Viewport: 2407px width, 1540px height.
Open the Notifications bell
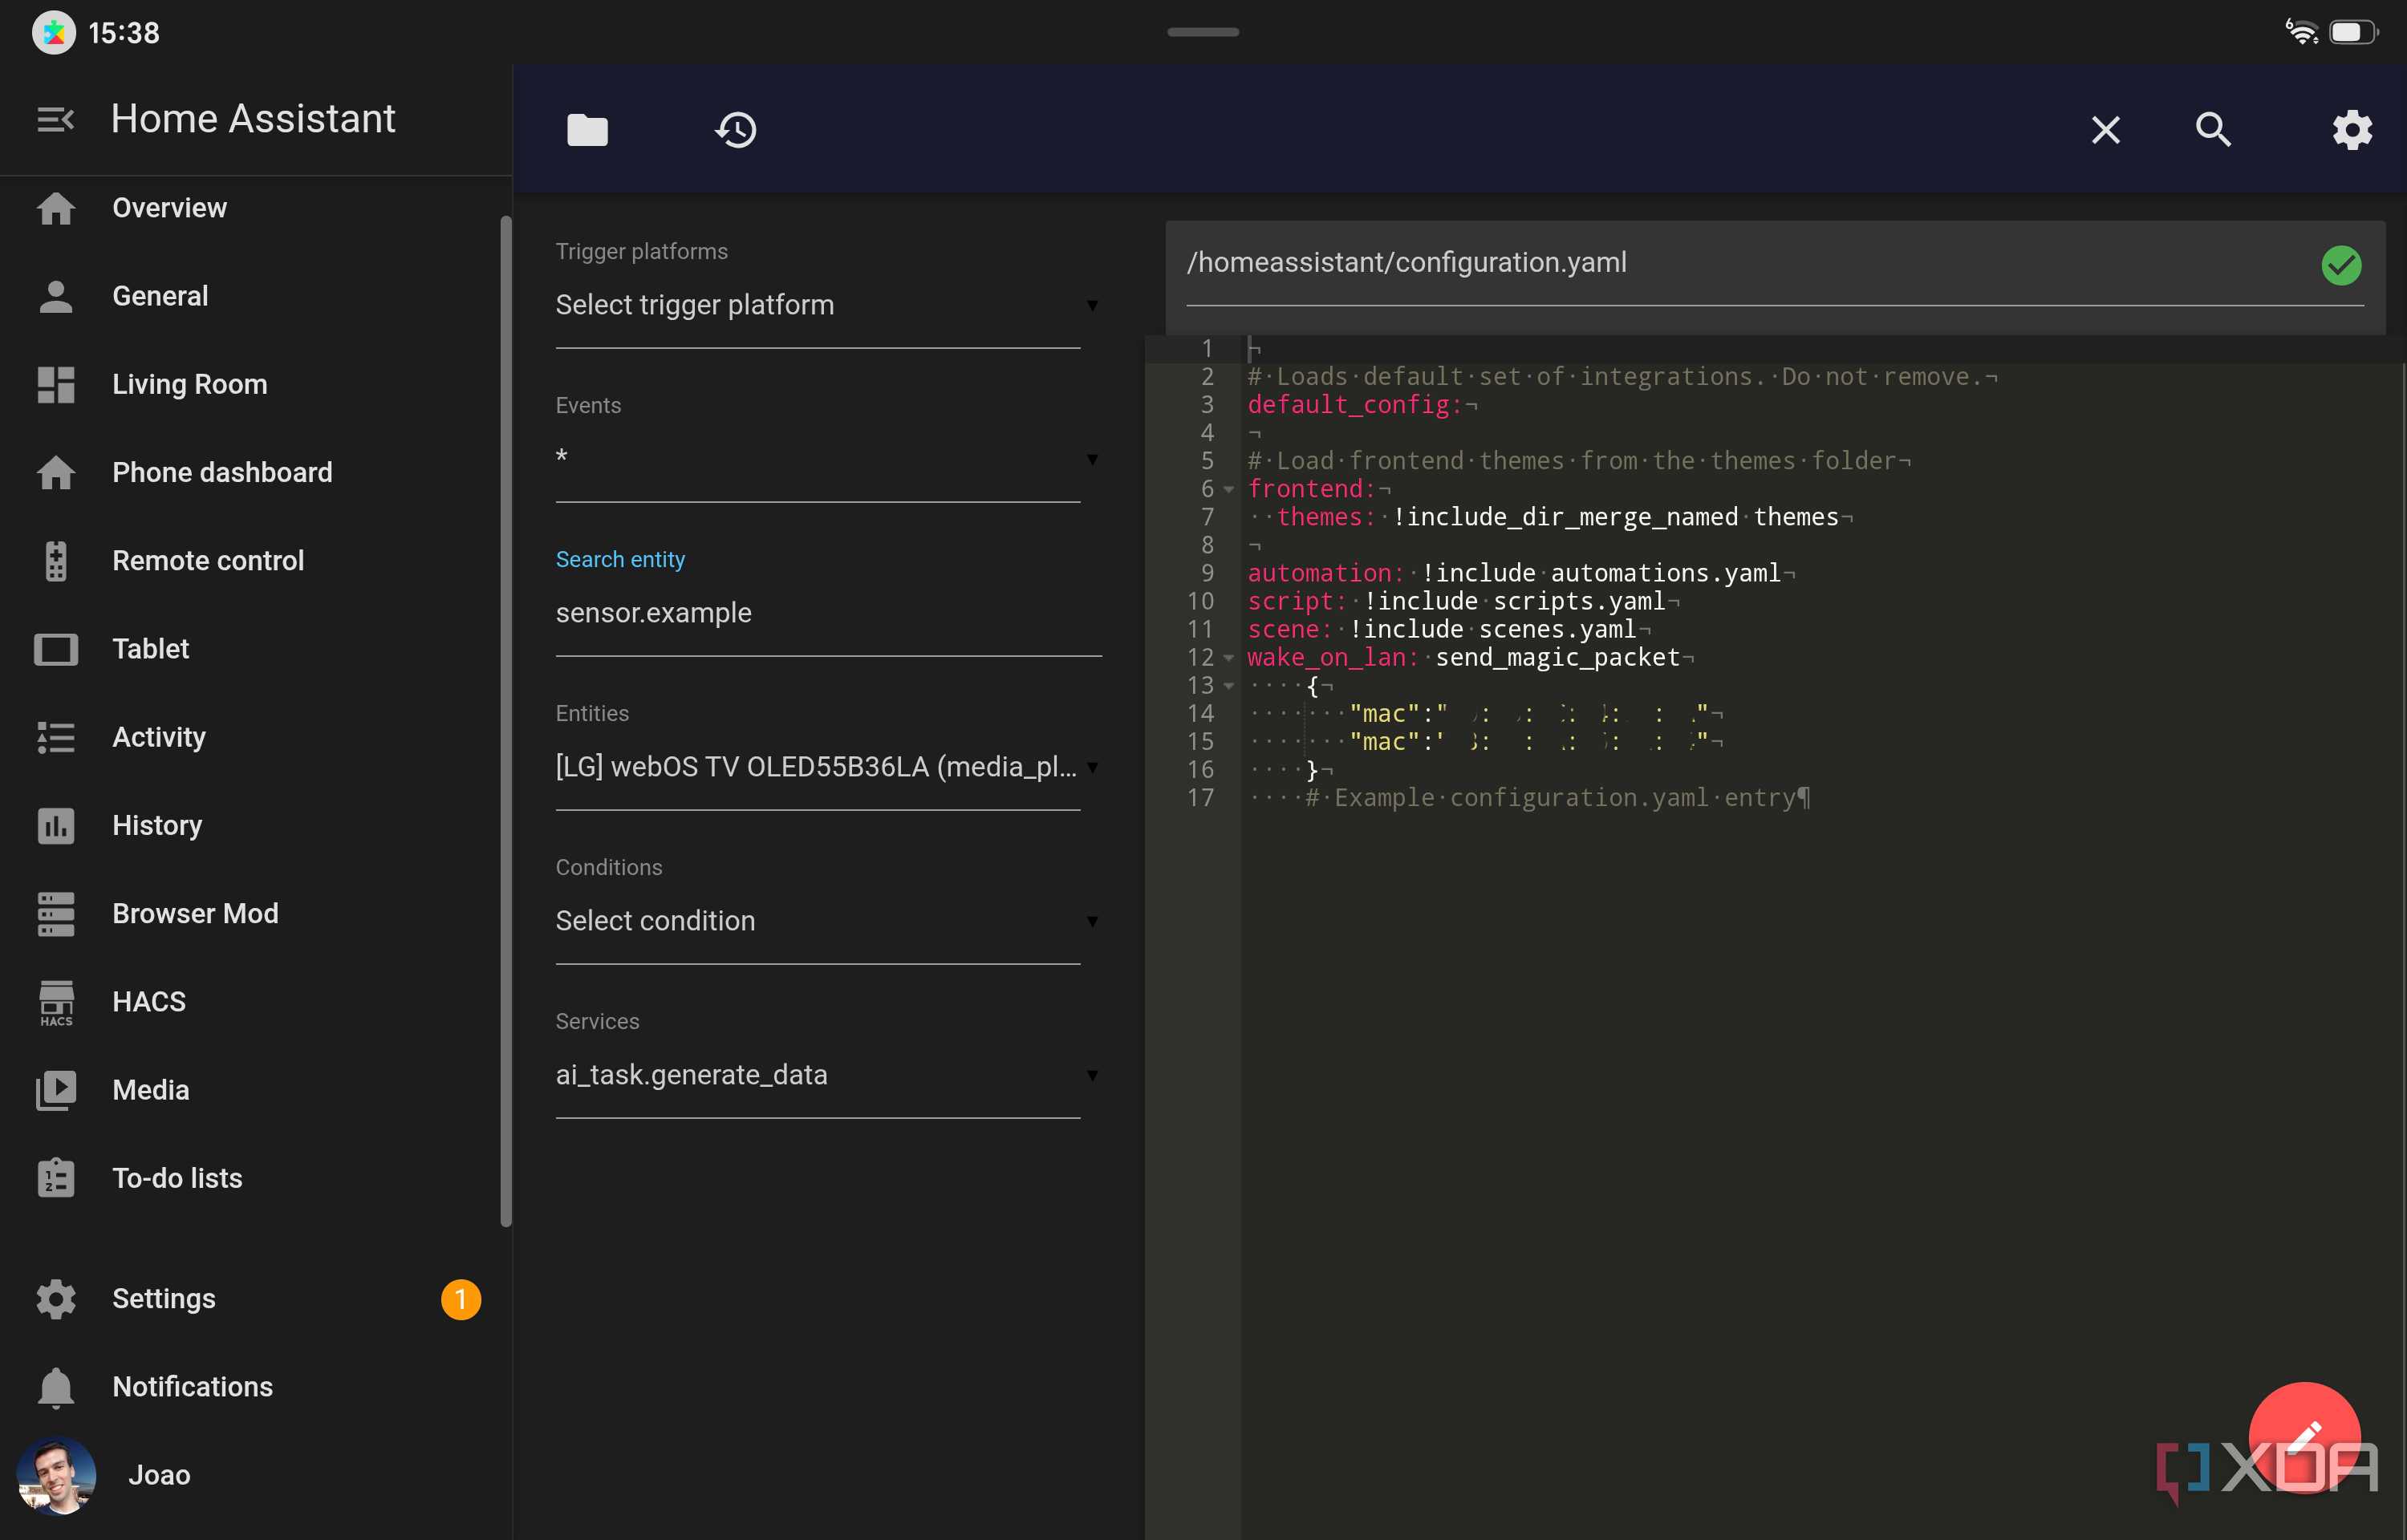[56, 1387]
